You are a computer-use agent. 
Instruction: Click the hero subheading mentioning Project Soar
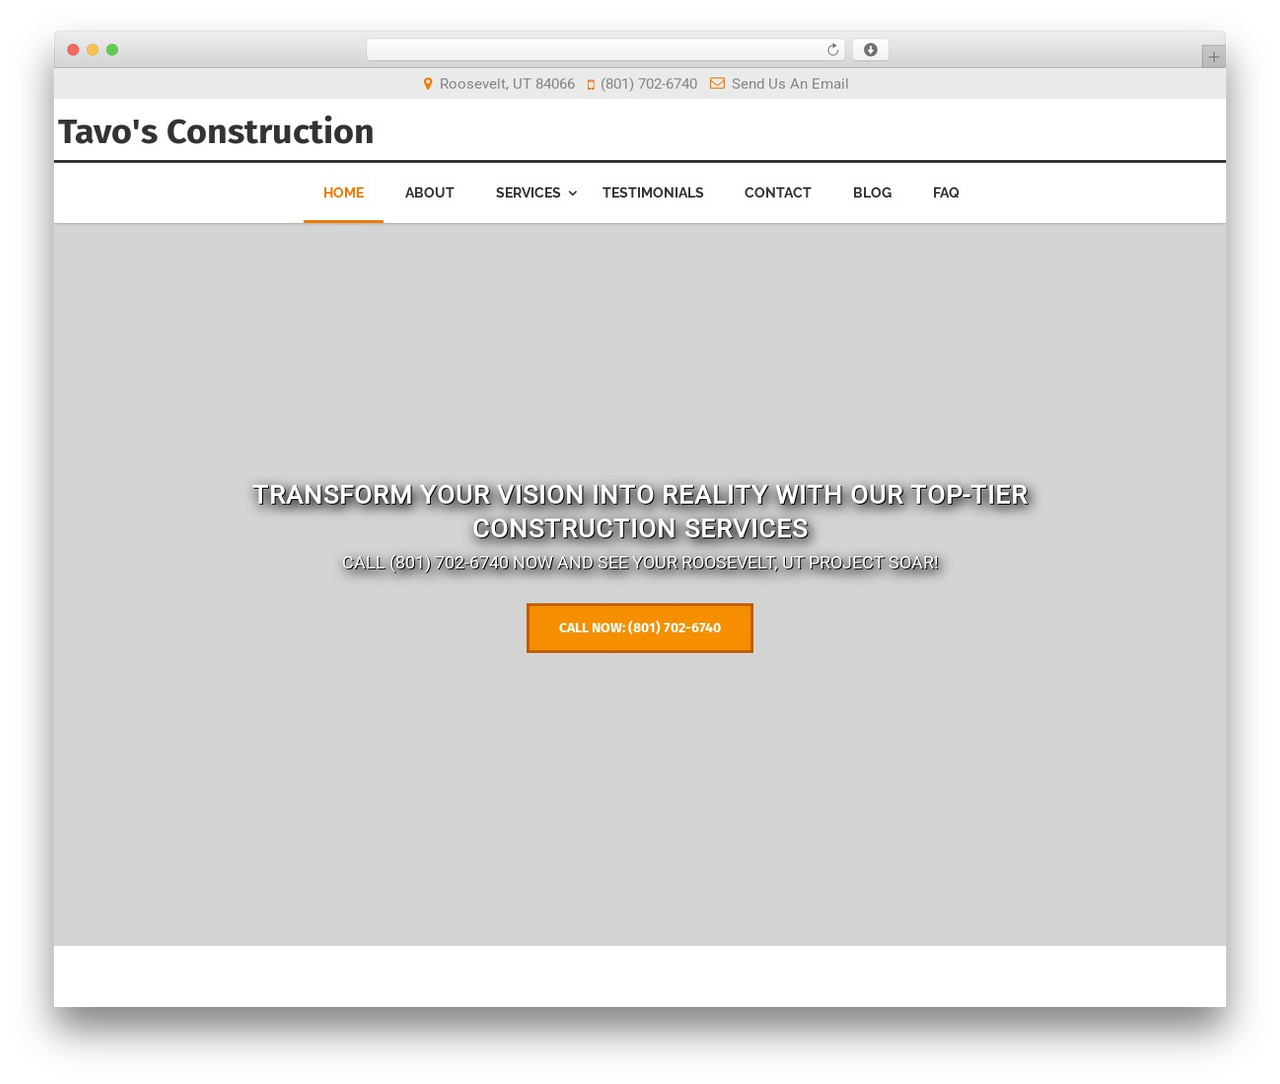point(640,563)
